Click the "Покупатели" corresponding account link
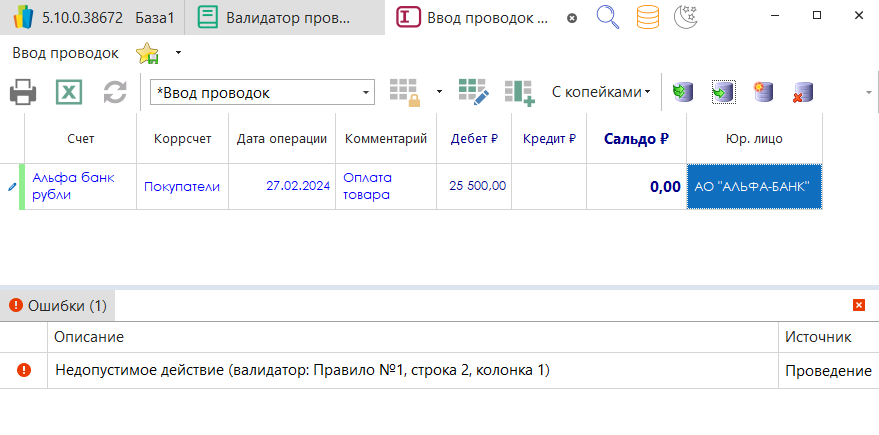The height and width of the screenshot is (435, 879). click(182, 186)
